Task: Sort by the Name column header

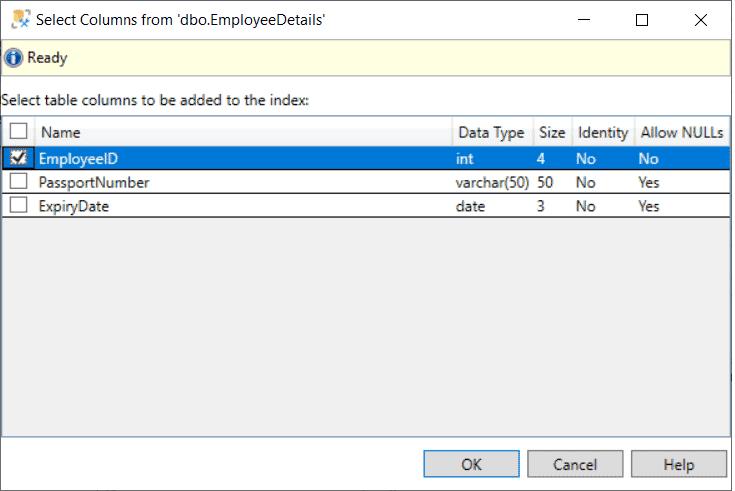Action: [60, 132]
